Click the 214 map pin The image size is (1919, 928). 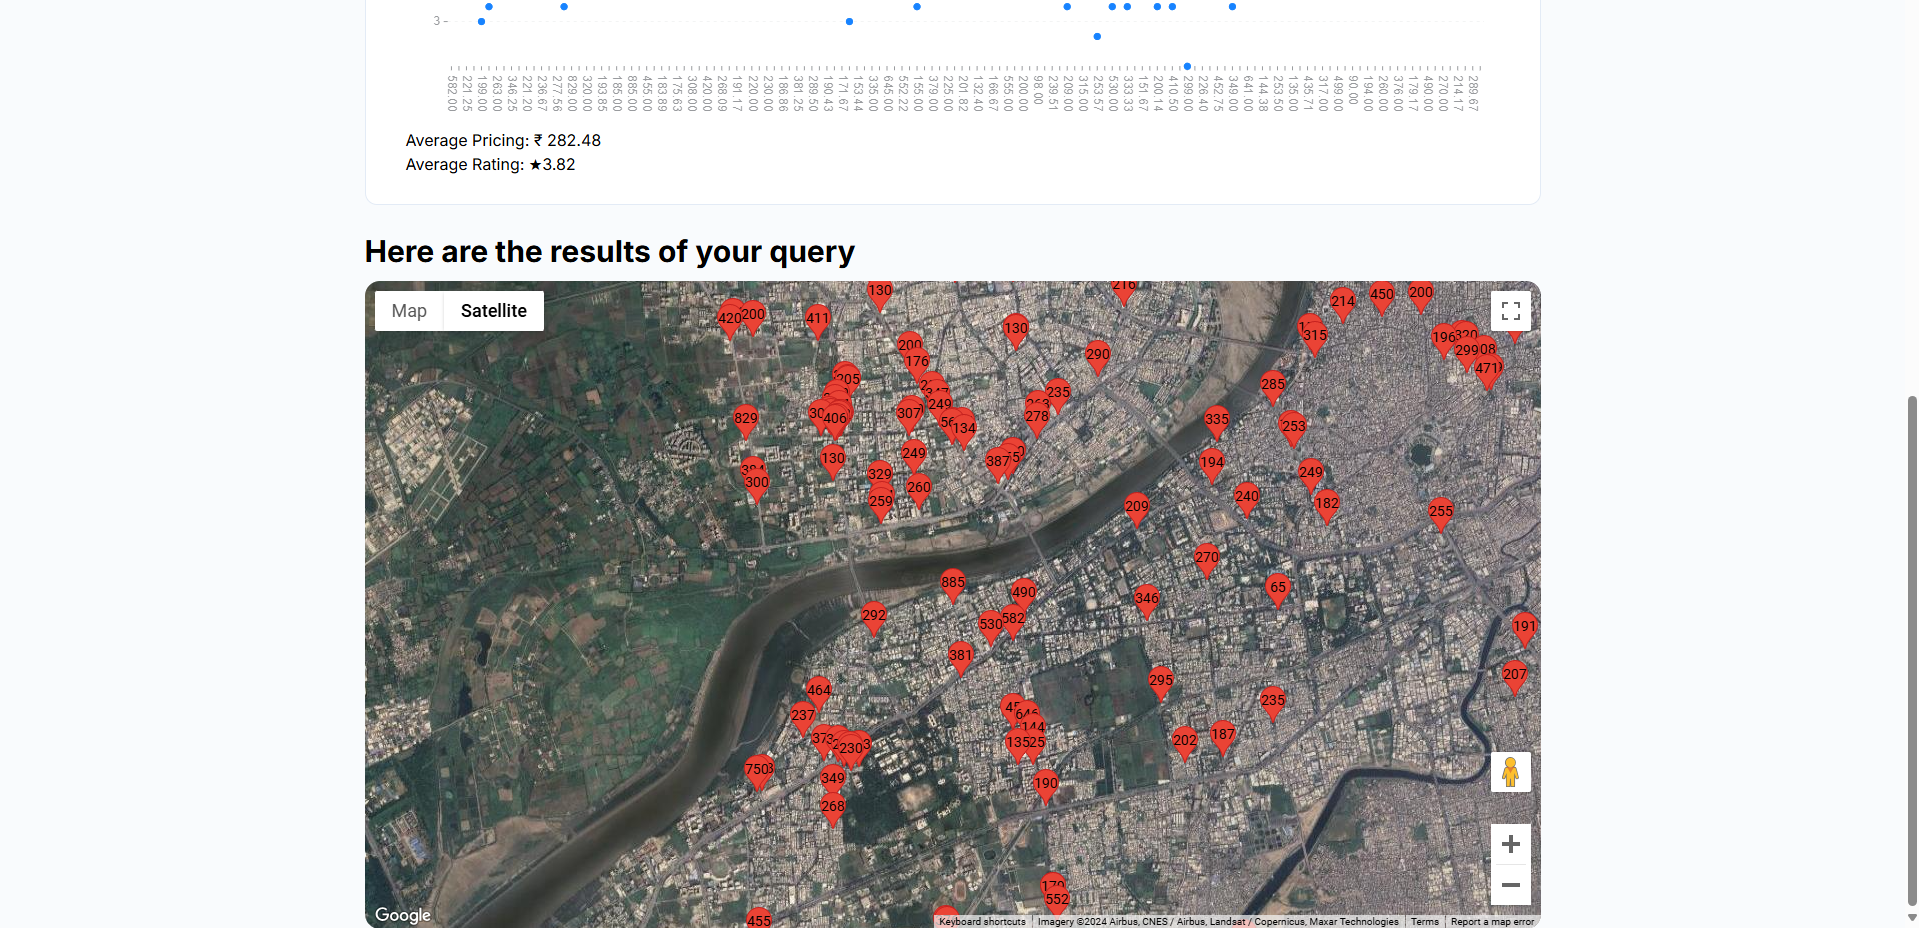(1343, 307)
